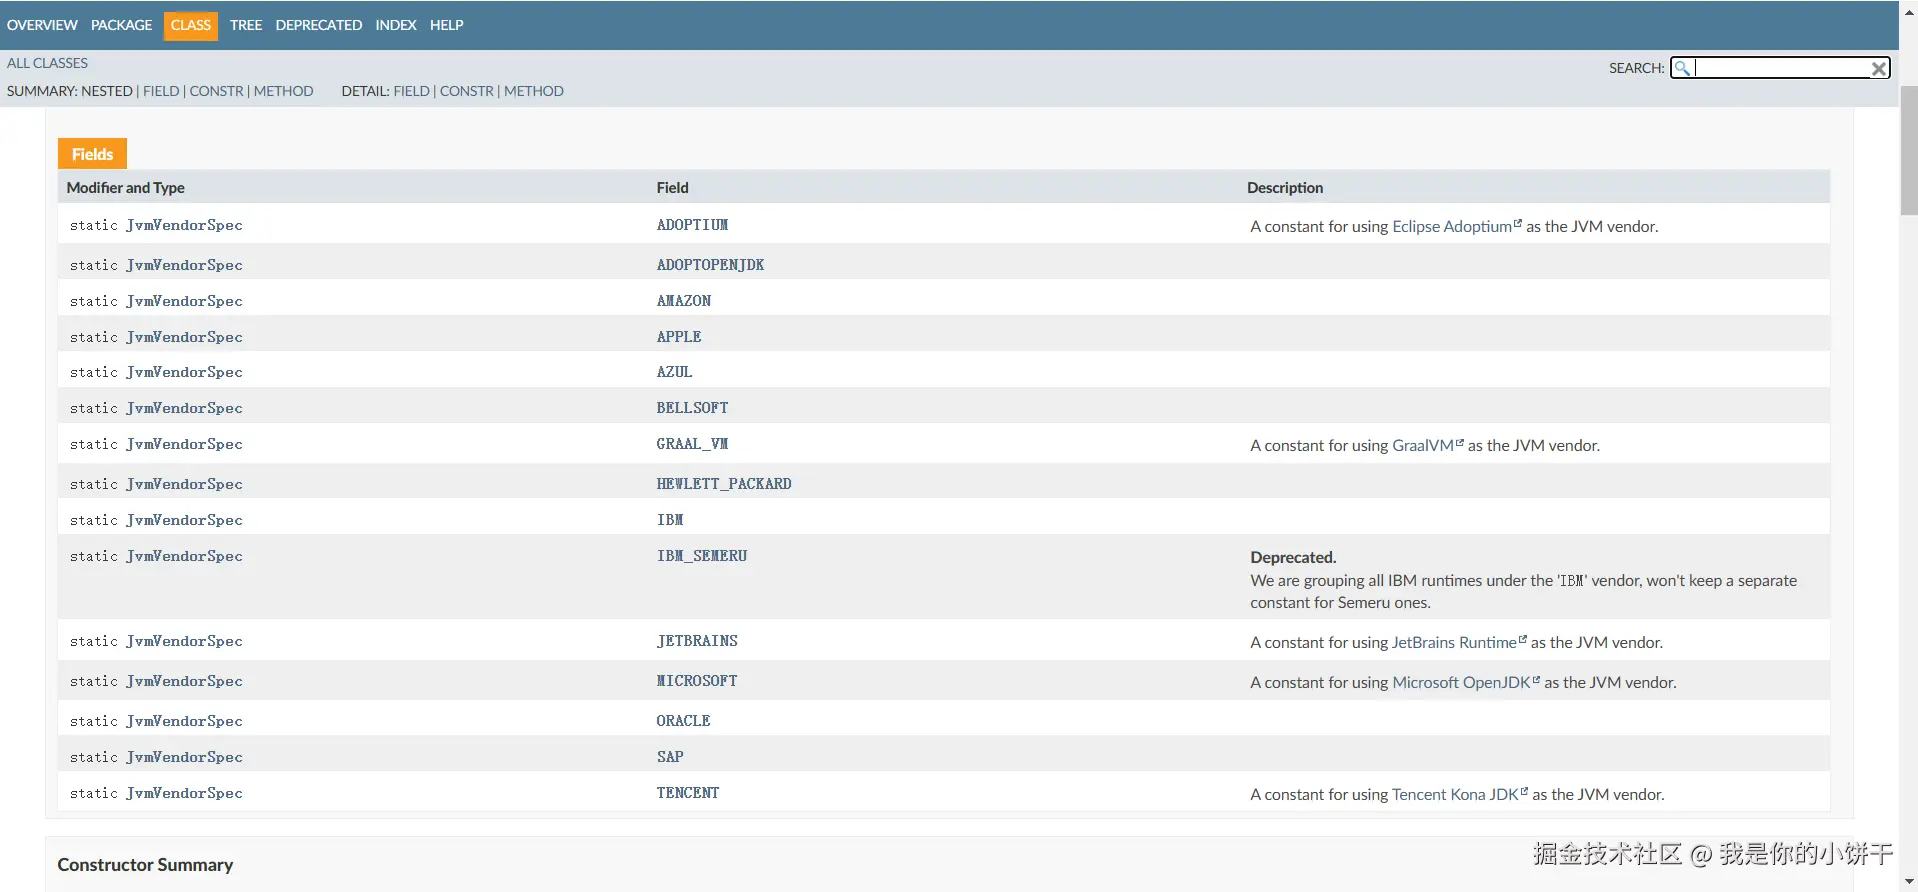Screen dimensions: 1918x892
Task: Click the Field column header
Action: 672,188
